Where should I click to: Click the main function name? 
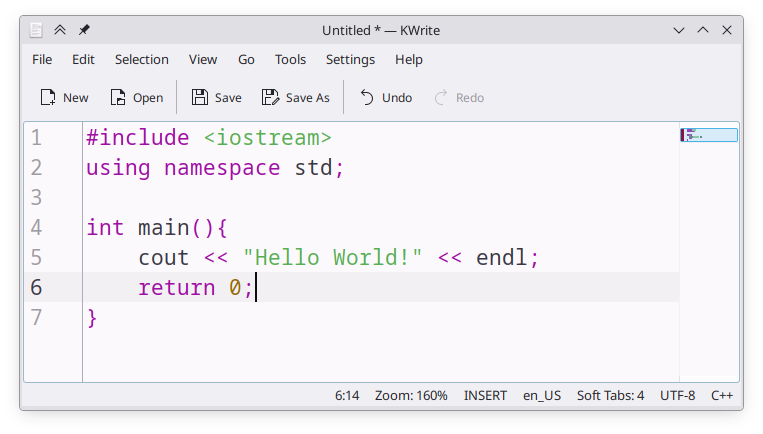[164, 228]
